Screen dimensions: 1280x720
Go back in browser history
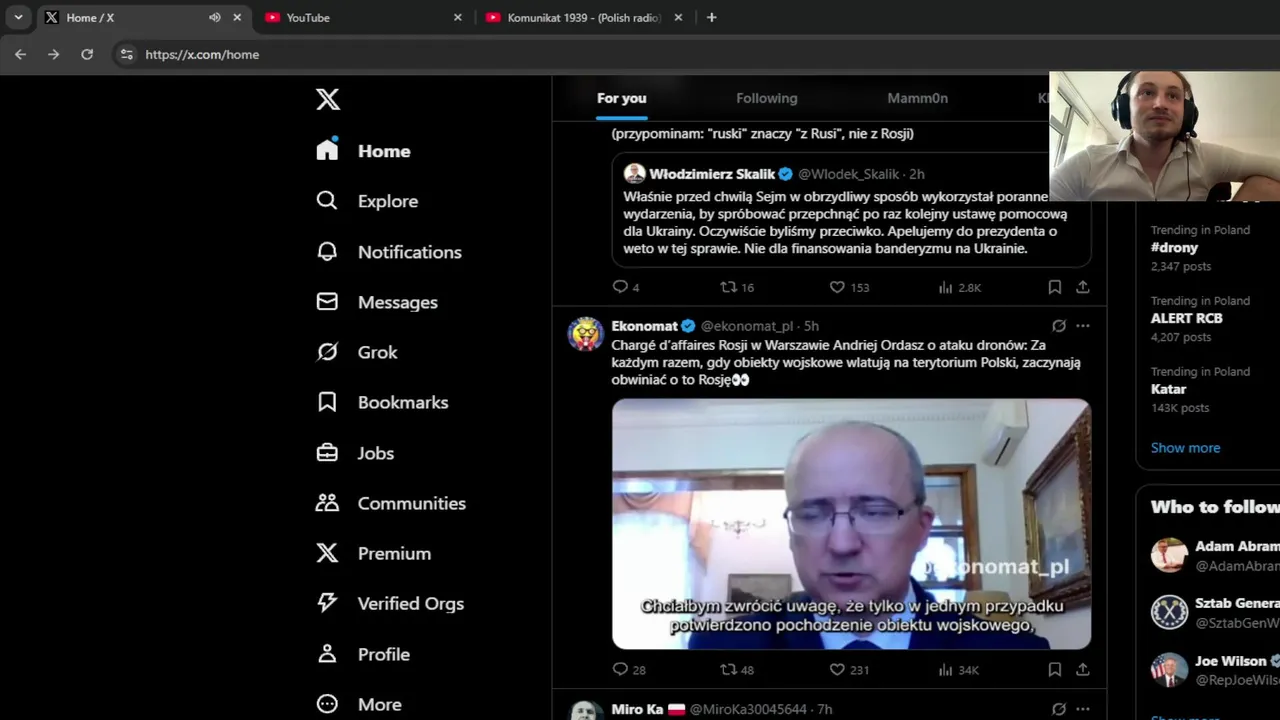click(20, 54)
